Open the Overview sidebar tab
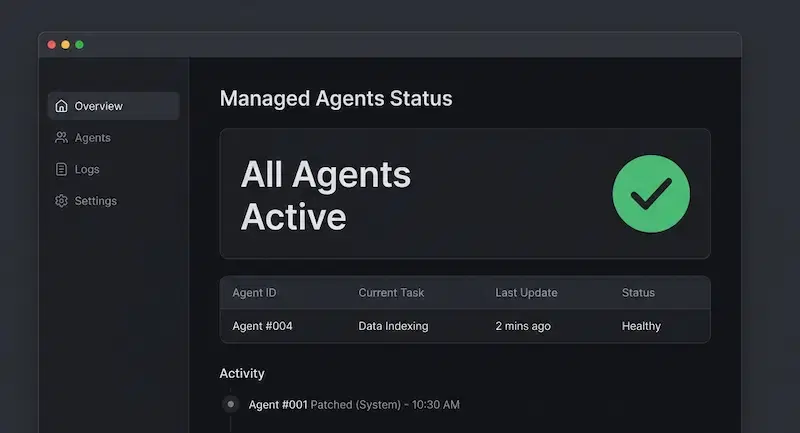Image resolution: width=800 pixels, height=433 pixels. [98, 106]
